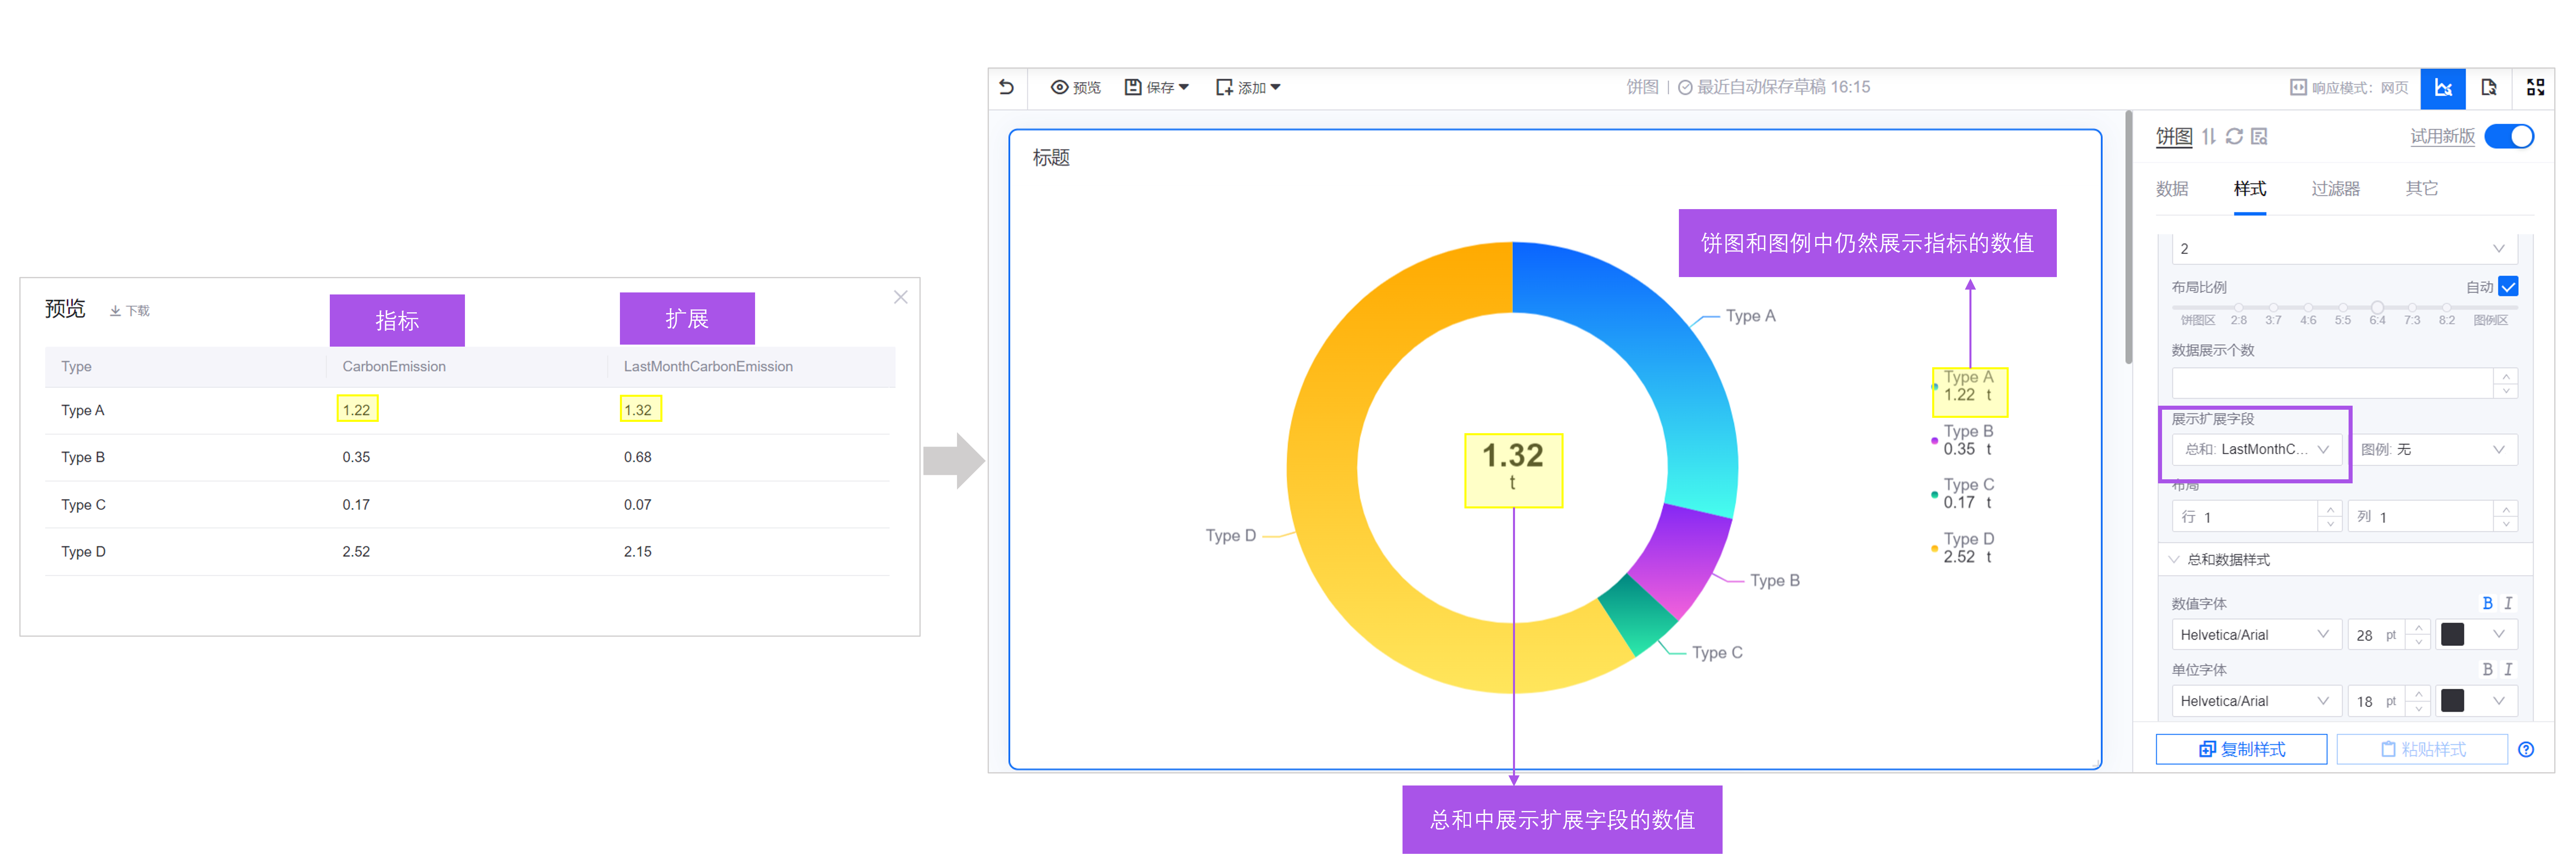2576x868 pixels.
Task: Click the data view search icon
Action: [x=2259, y=136]
